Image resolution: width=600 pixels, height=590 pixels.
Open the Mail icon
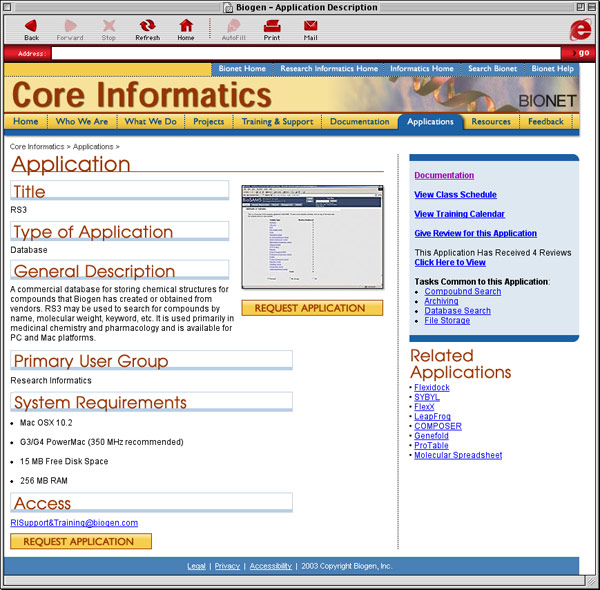click(x=310, y=26)
